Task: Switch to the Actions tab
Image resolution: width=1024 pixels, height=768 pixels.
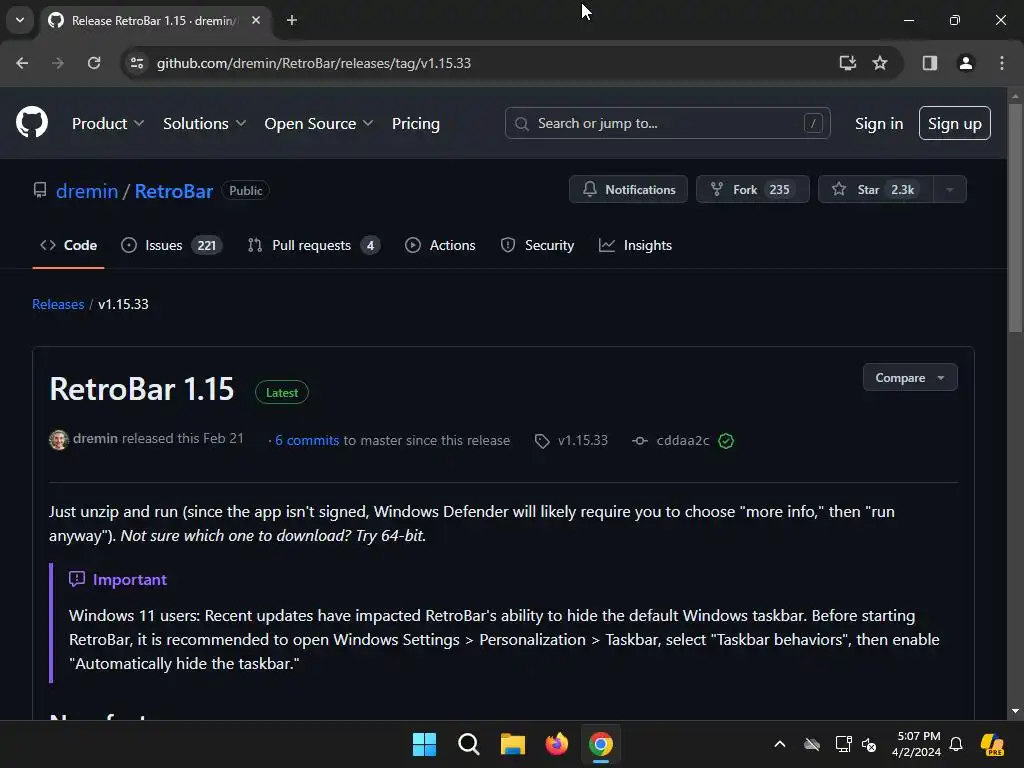Action: click(440, 246)
